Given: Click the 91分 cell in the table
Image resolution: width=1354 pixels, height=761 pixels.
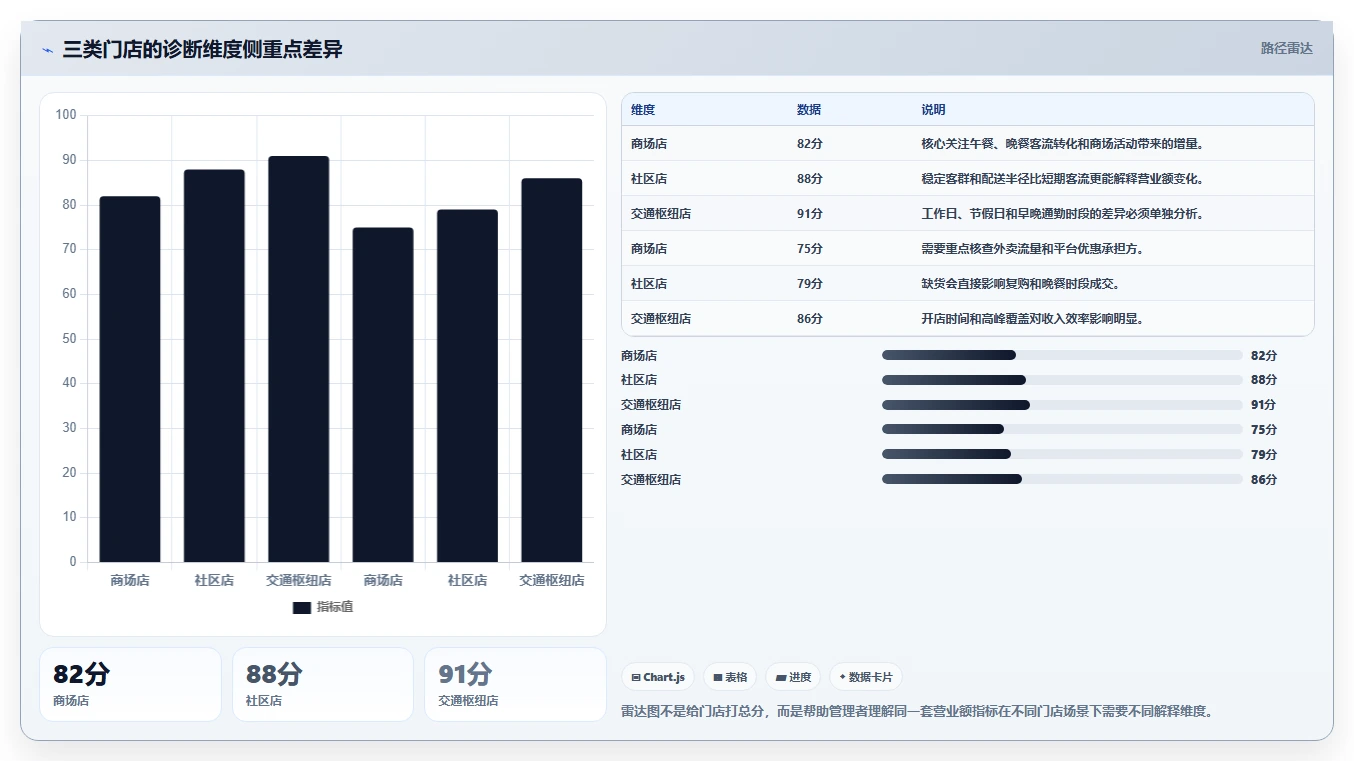Looking at the screenshot, I should point(810,214).
